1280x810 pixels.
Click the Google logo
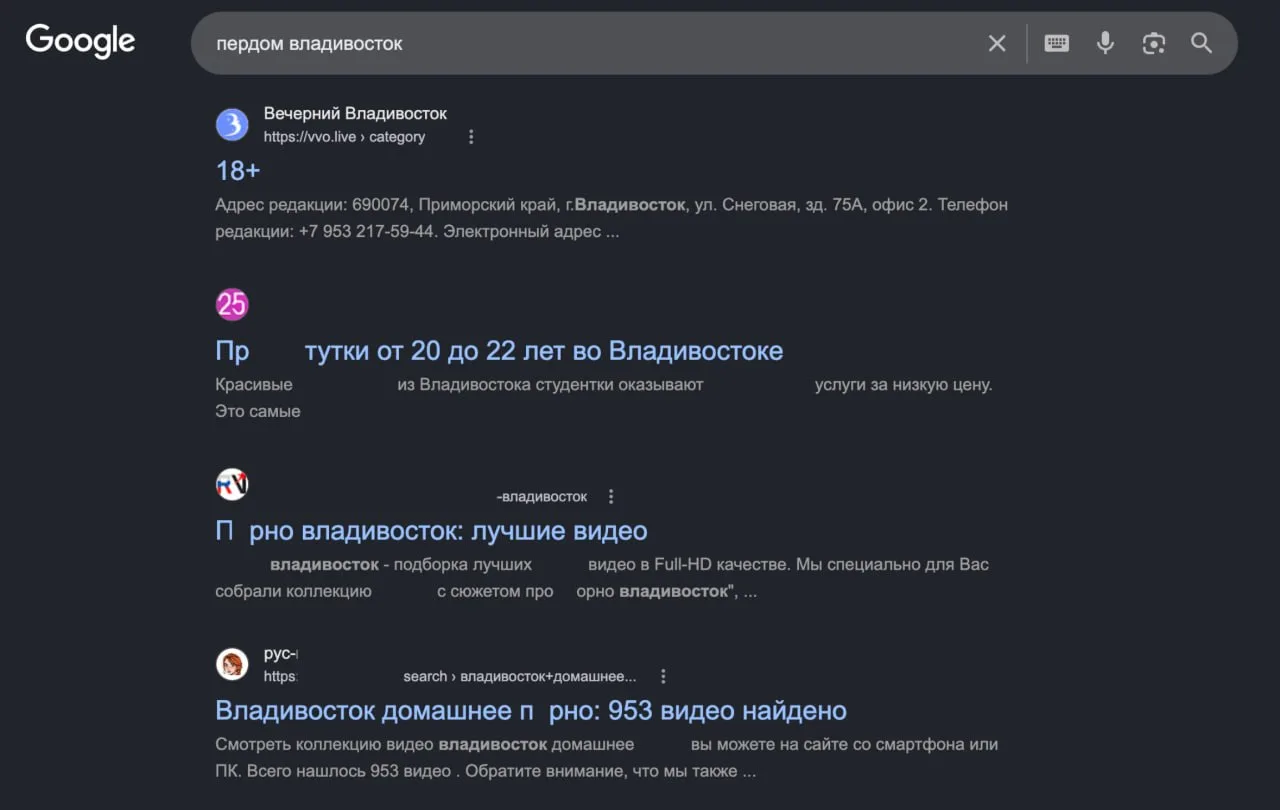point(80,42)
